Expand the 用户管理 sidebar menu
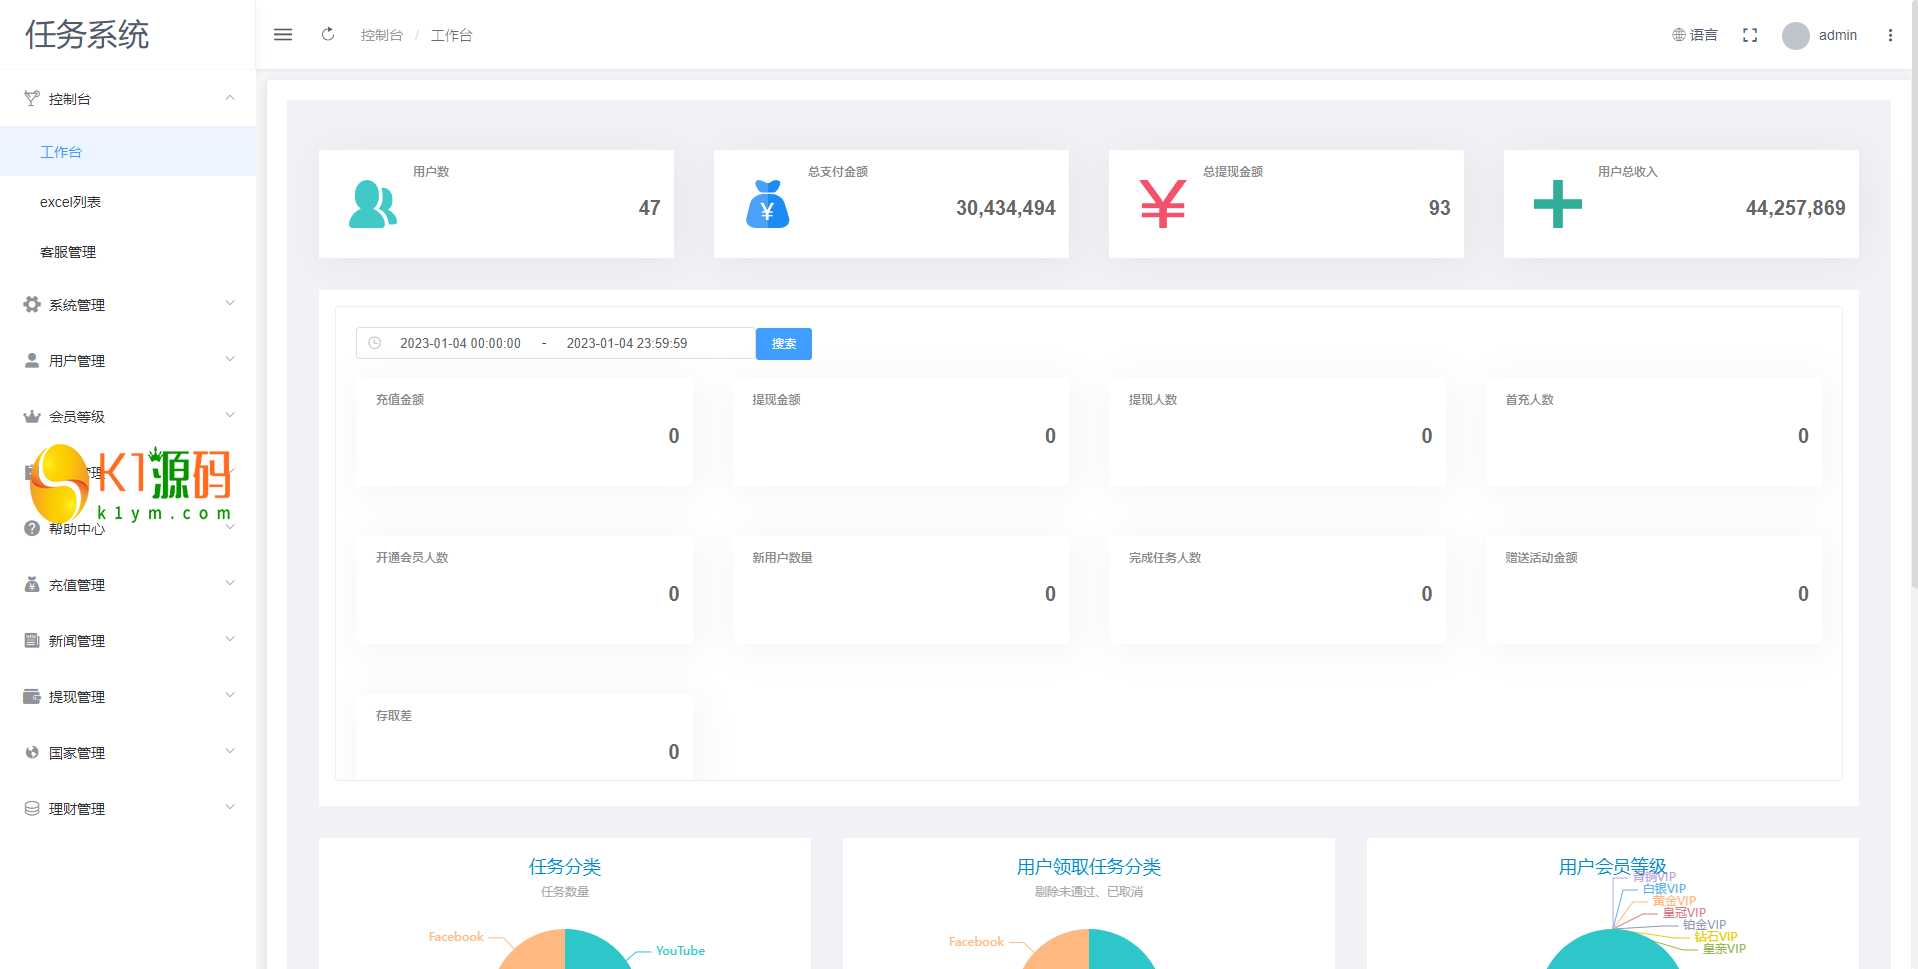This screenshot has height=969, width=1918. click(128, 360)
